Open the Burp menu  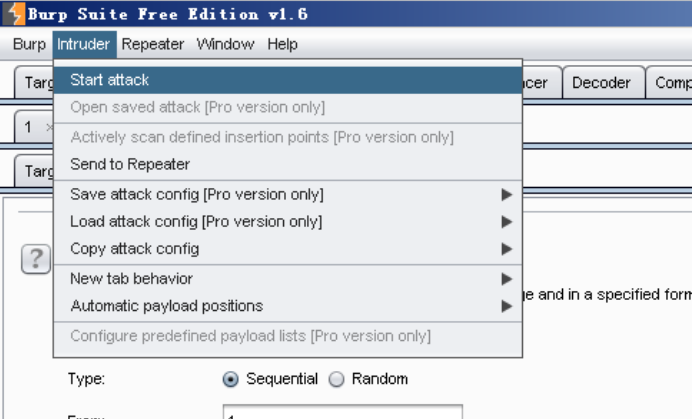coord(29,44)
